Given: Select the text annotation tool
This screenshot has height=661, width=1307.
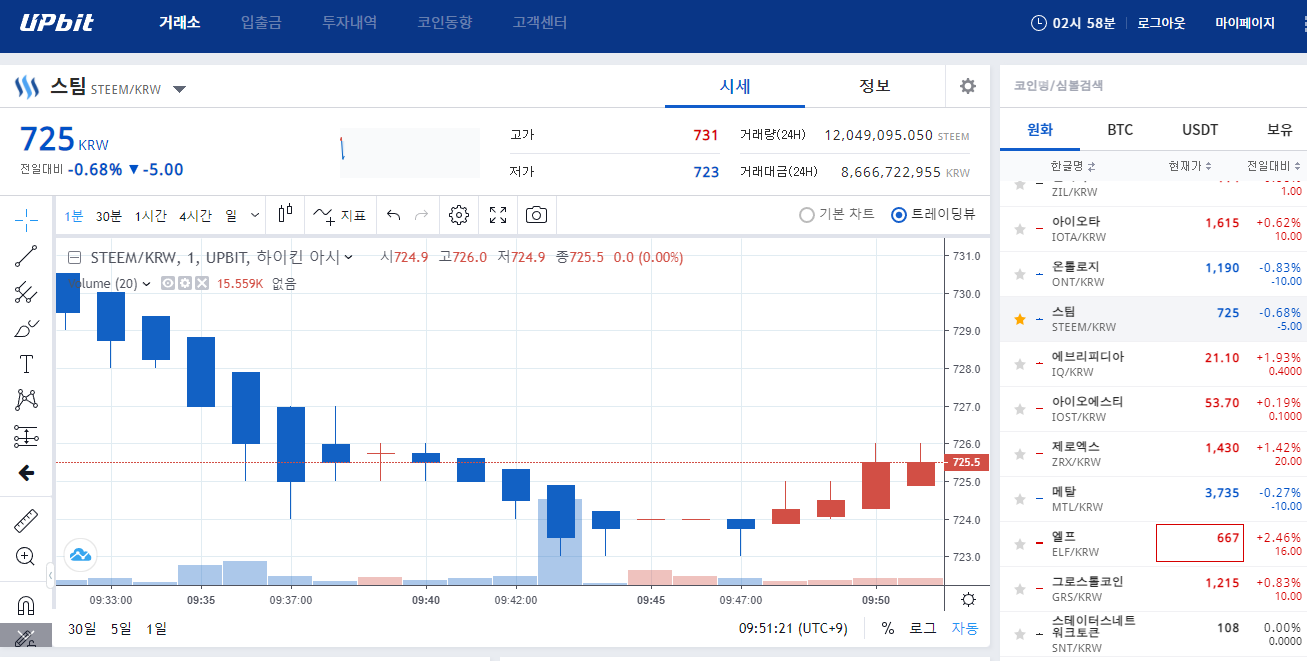Looking at the screenshot, I should coord(27,364).
